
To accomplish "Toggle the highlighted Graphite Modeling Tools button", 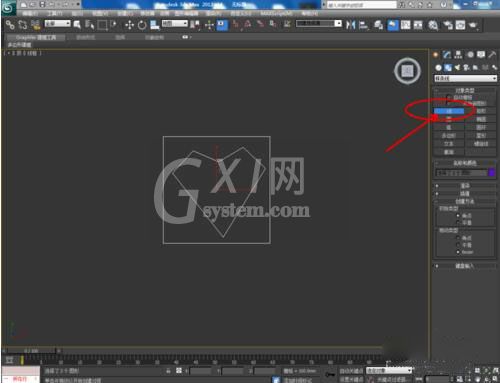I will click(393, 25).
